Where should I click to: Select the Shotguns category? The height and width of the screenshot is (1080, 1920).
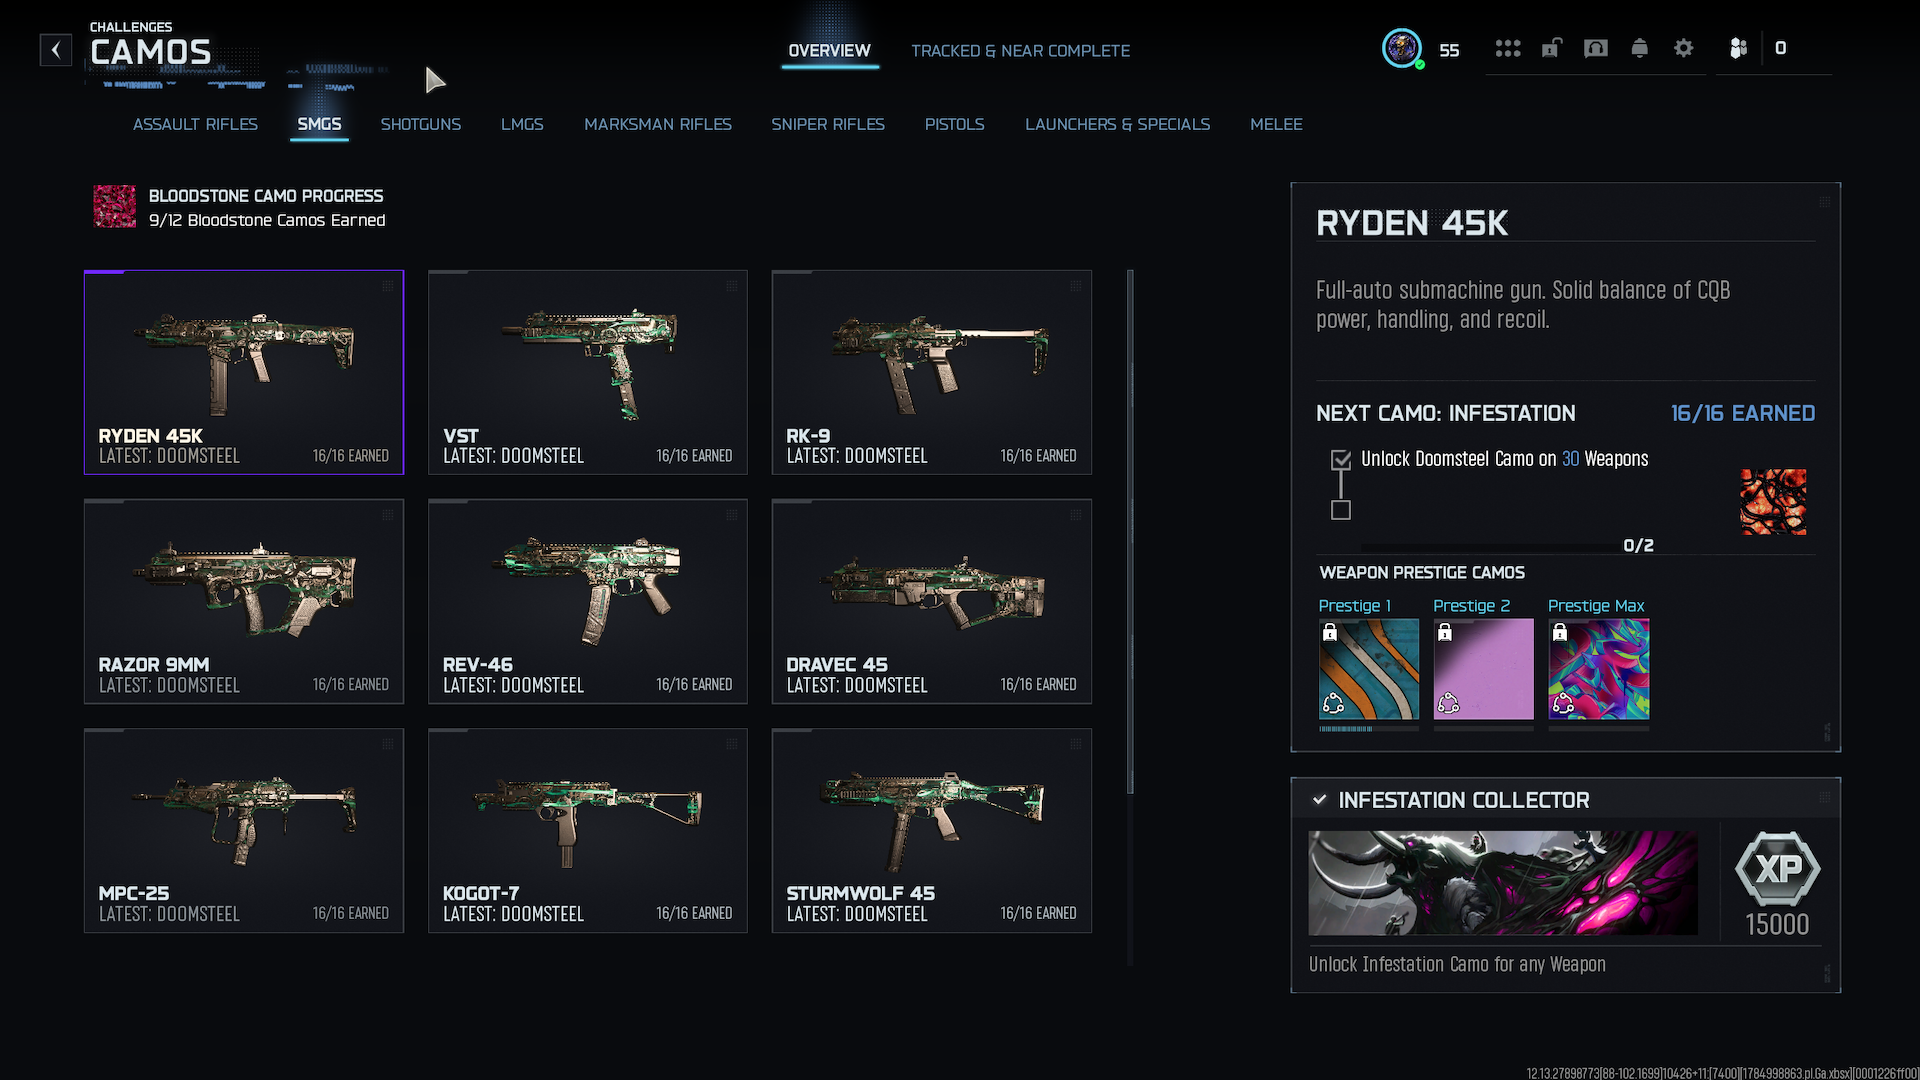(x=421, y=124)
